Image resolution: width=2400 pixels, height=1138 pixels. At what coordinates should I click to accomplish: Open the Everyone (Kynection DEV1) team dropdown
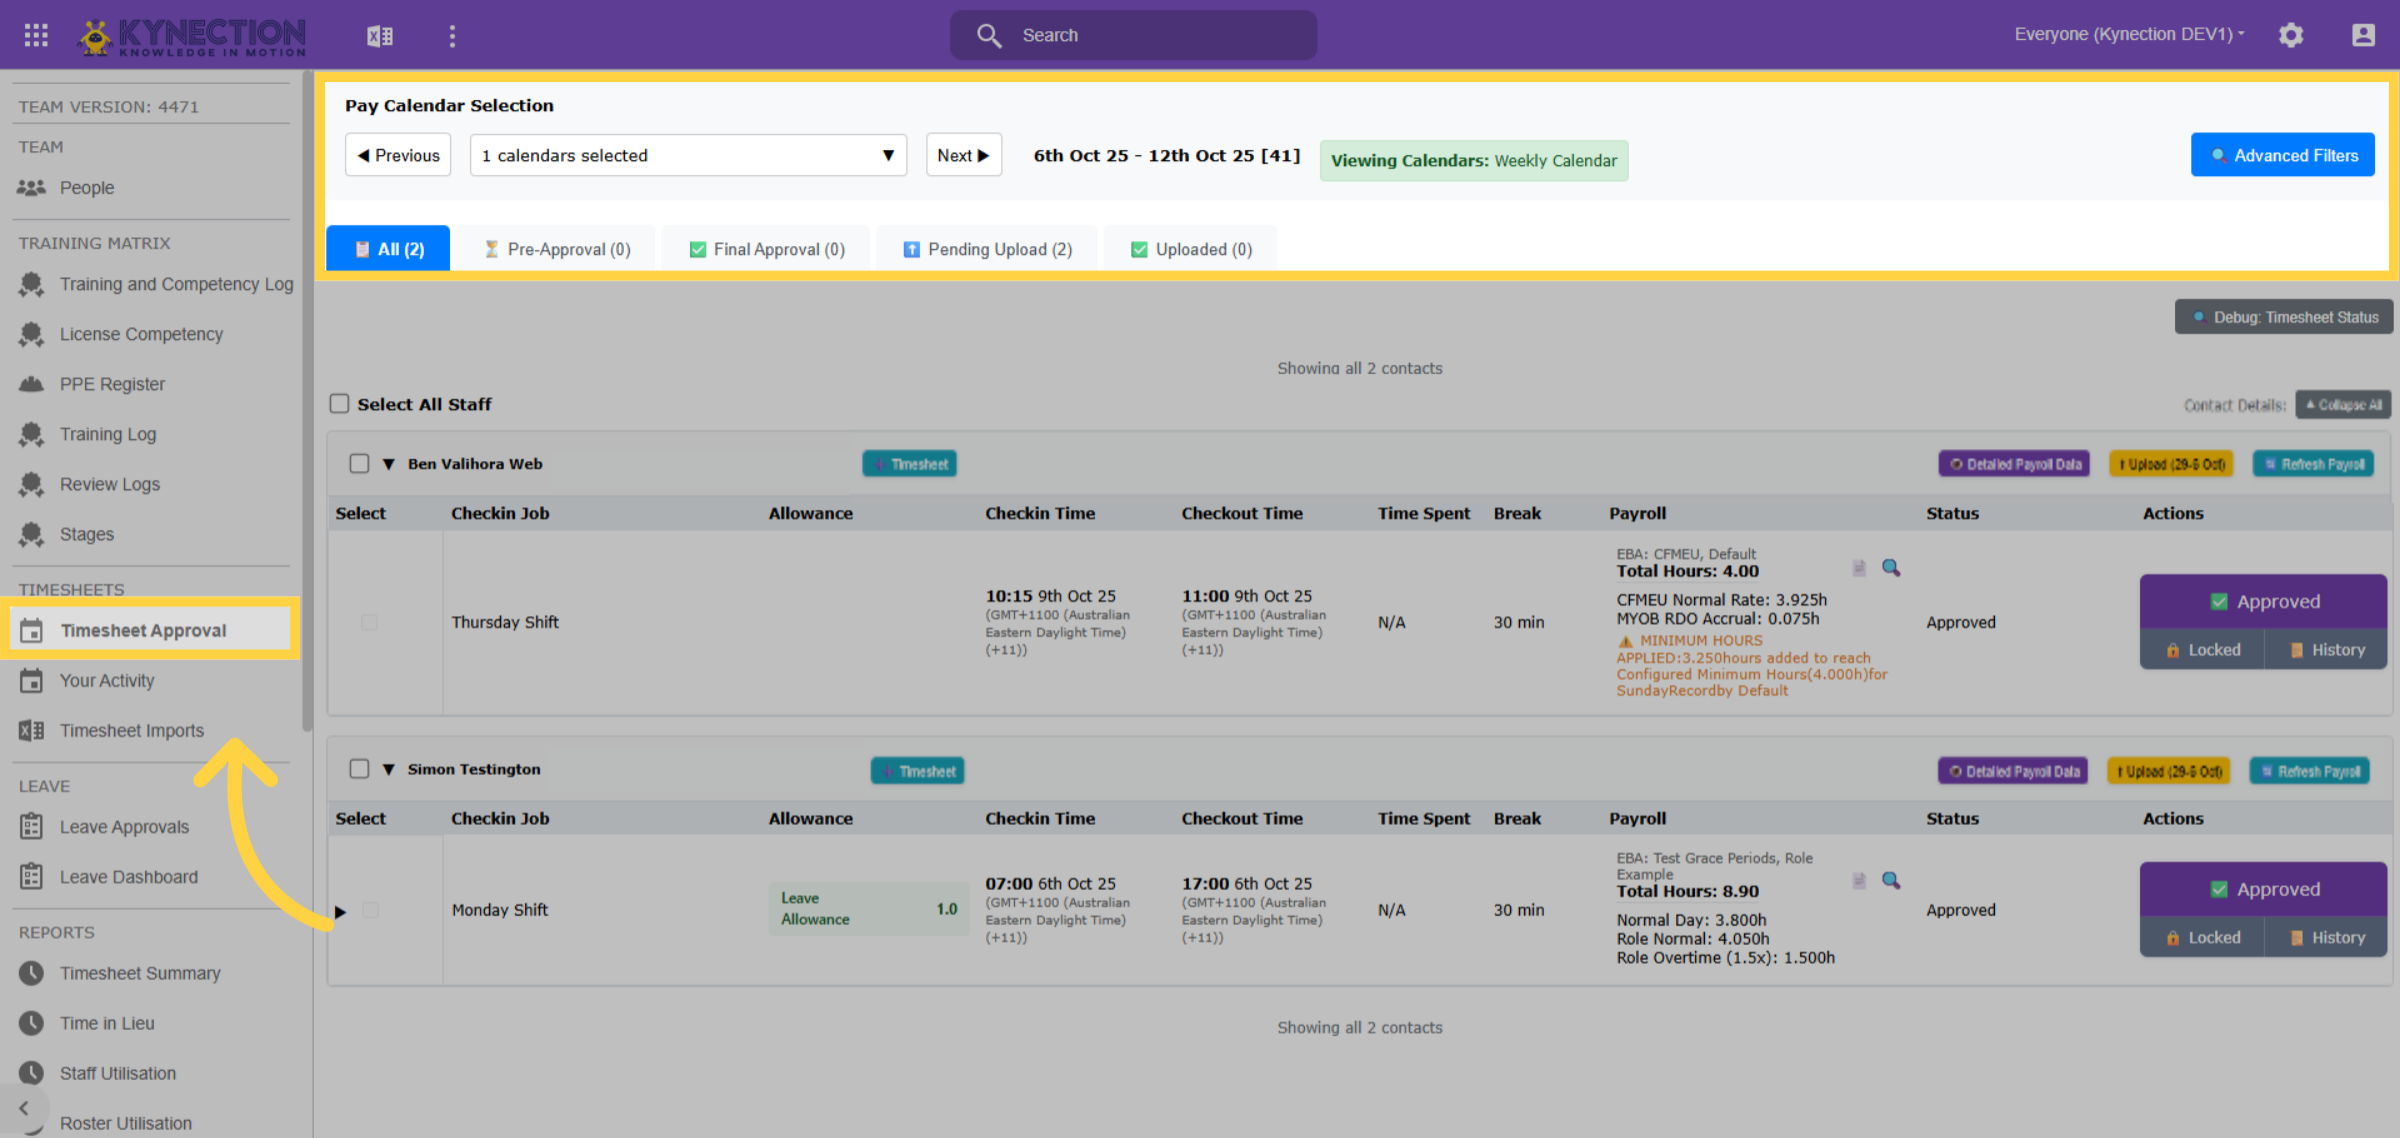point(2129,34)
